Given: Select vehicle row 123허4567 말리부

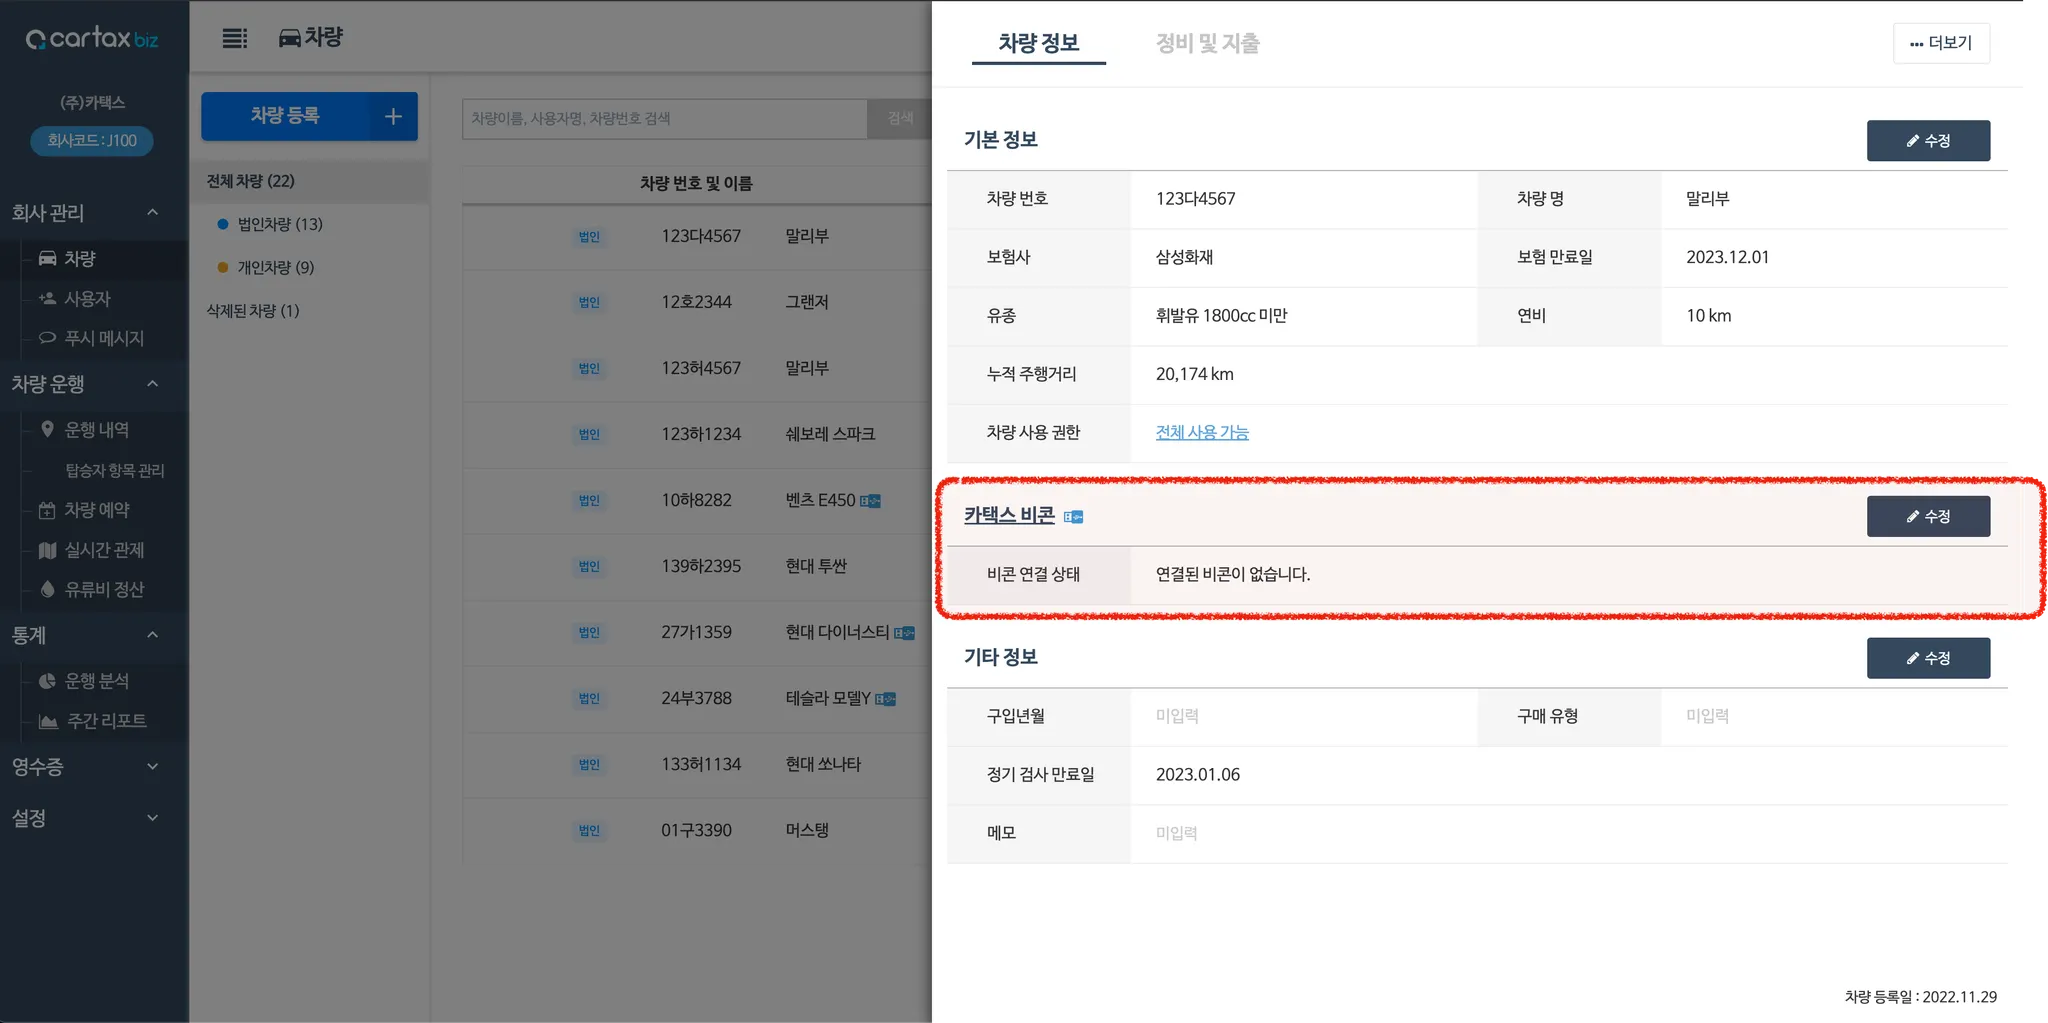Looking at the screenshot, I should click(698, 368).
